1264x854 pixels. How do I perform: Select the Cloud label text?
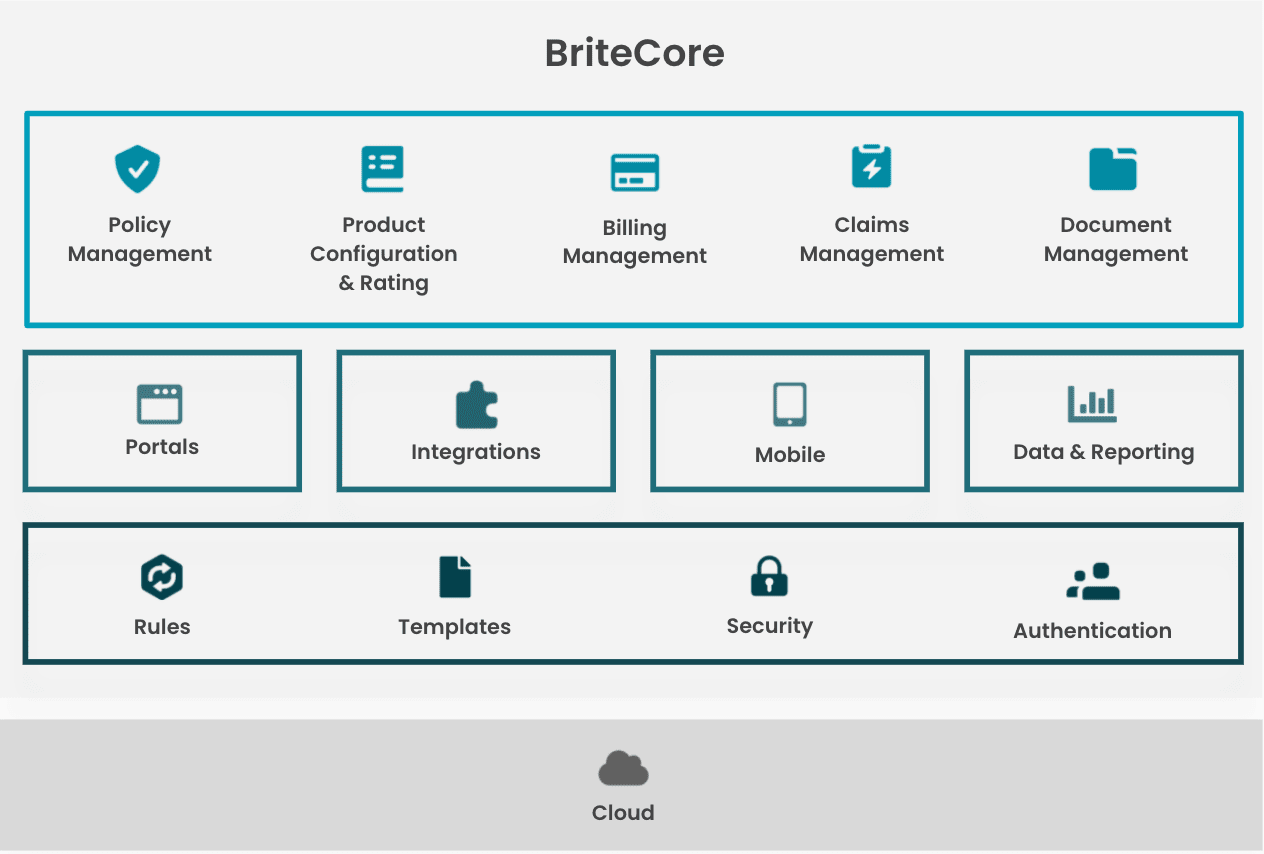pyautogui.click(x=623, y=813)
